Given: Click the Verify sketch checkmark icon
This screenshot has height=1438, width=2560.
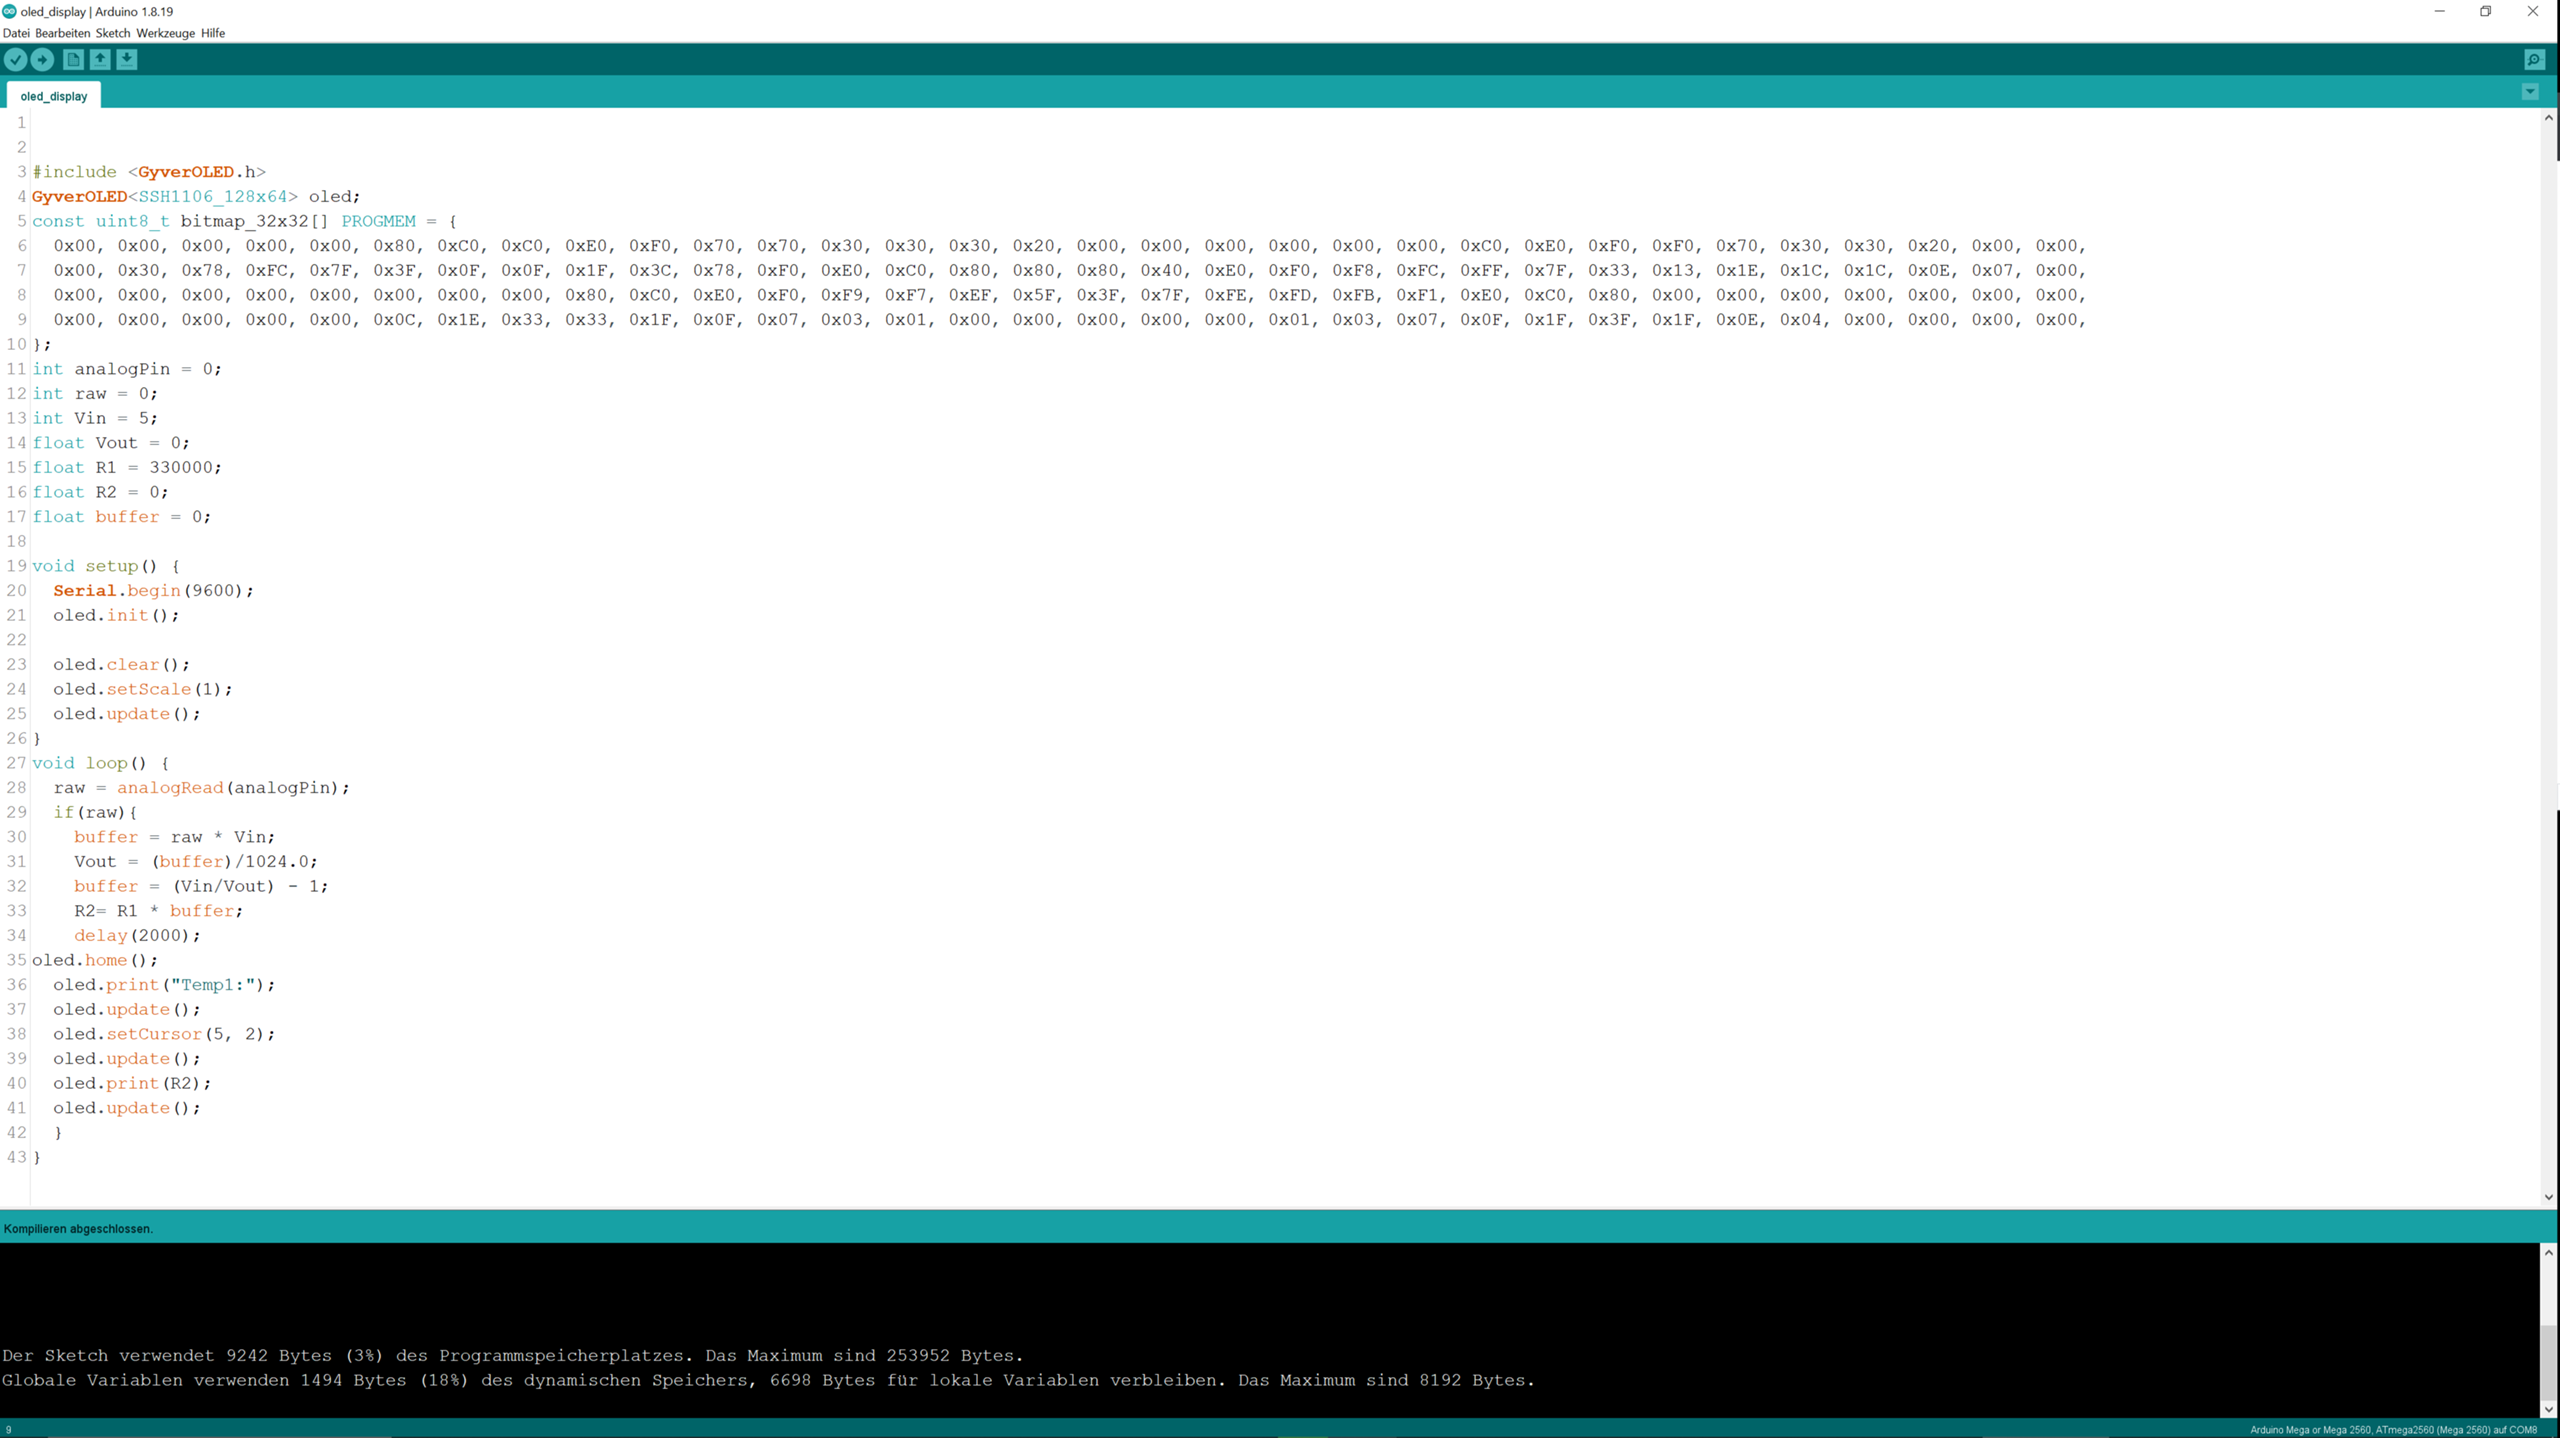Looking at the screenshot, I should click(15, 60).
